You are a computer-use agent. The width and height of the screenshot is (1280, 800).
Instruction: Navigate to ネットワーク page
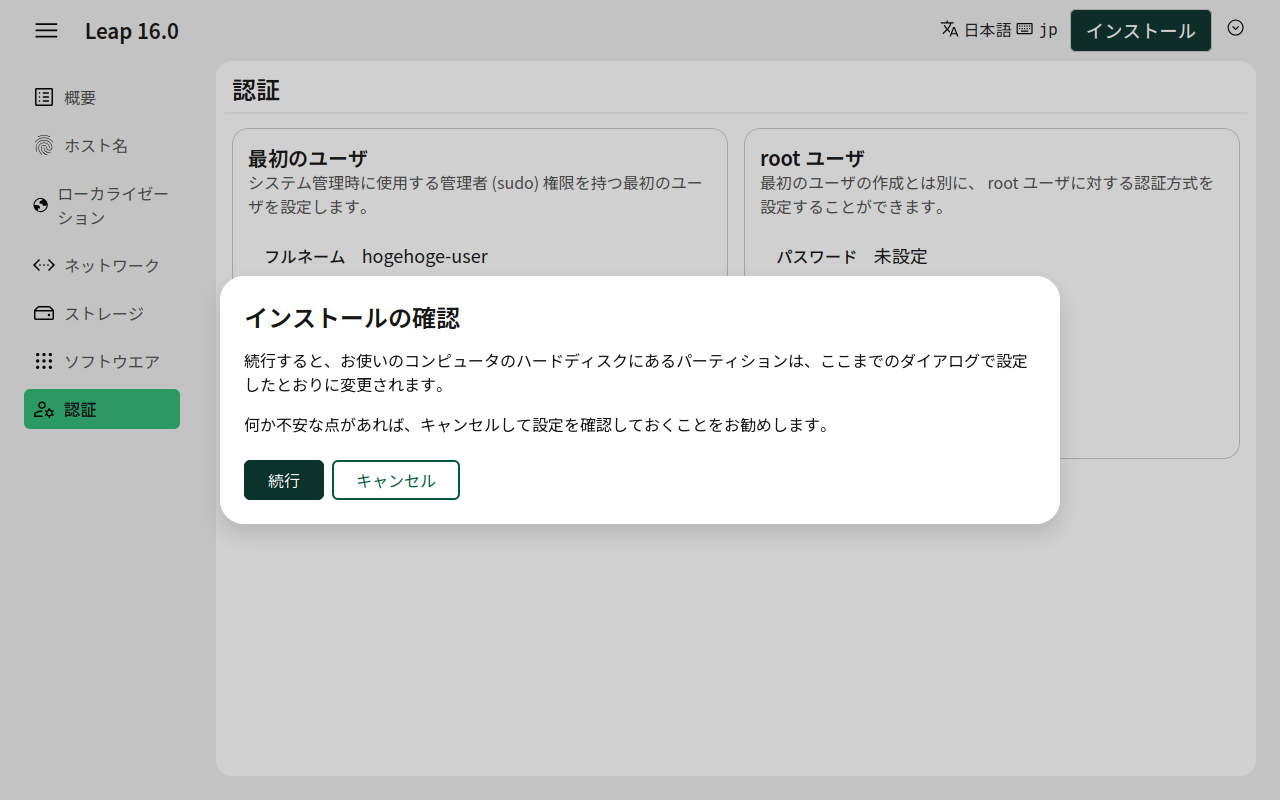pos(102,265)
